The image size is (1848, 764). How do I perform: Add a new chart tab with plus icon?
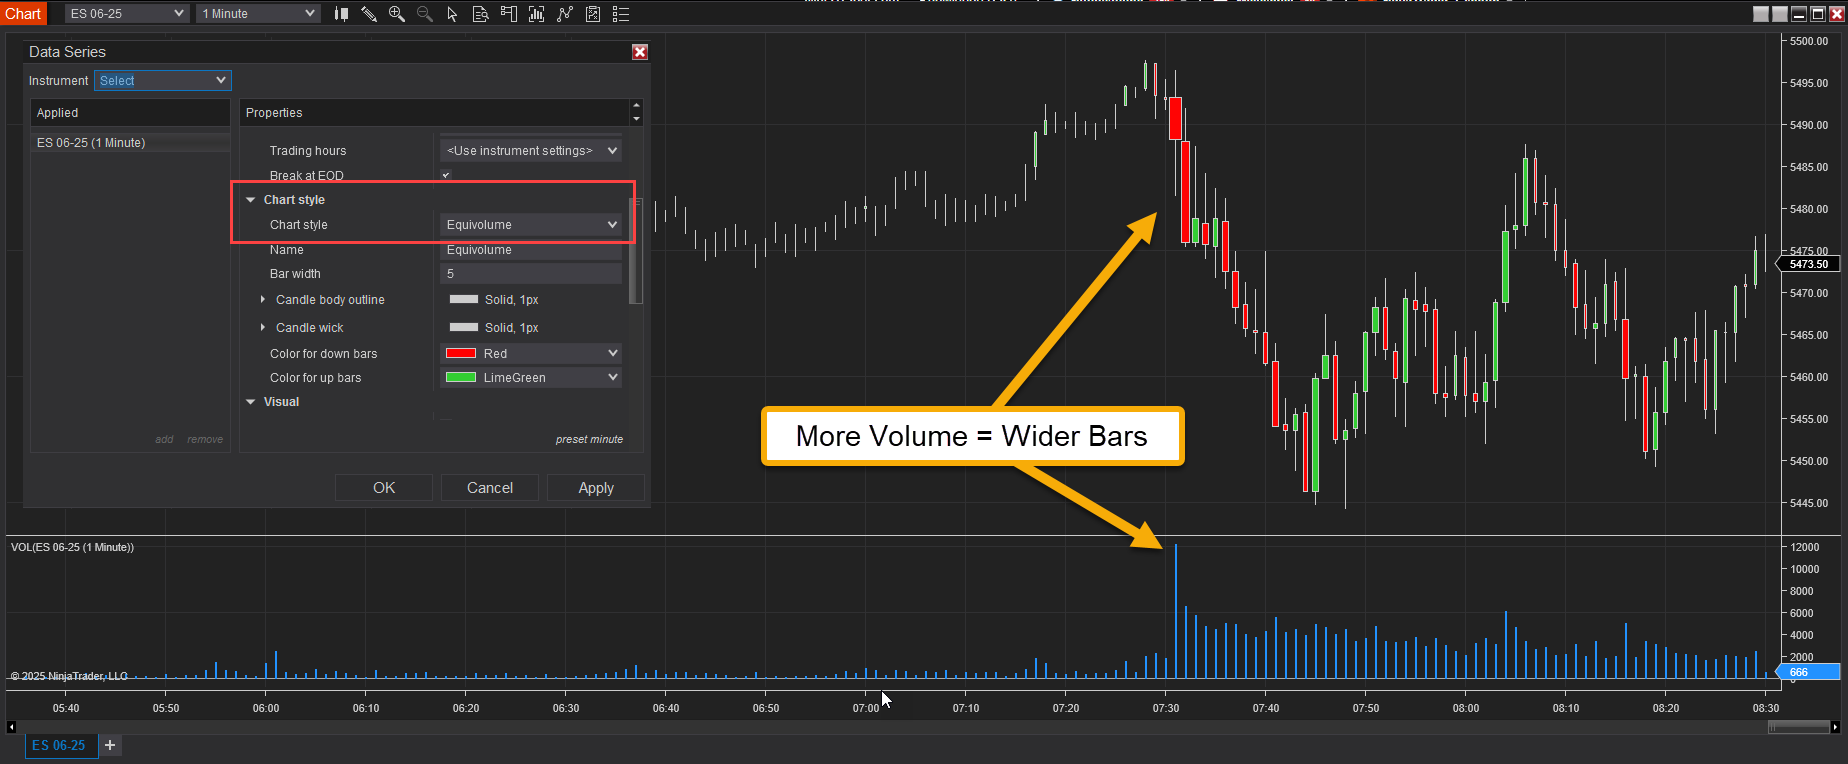tap(110, 745)
